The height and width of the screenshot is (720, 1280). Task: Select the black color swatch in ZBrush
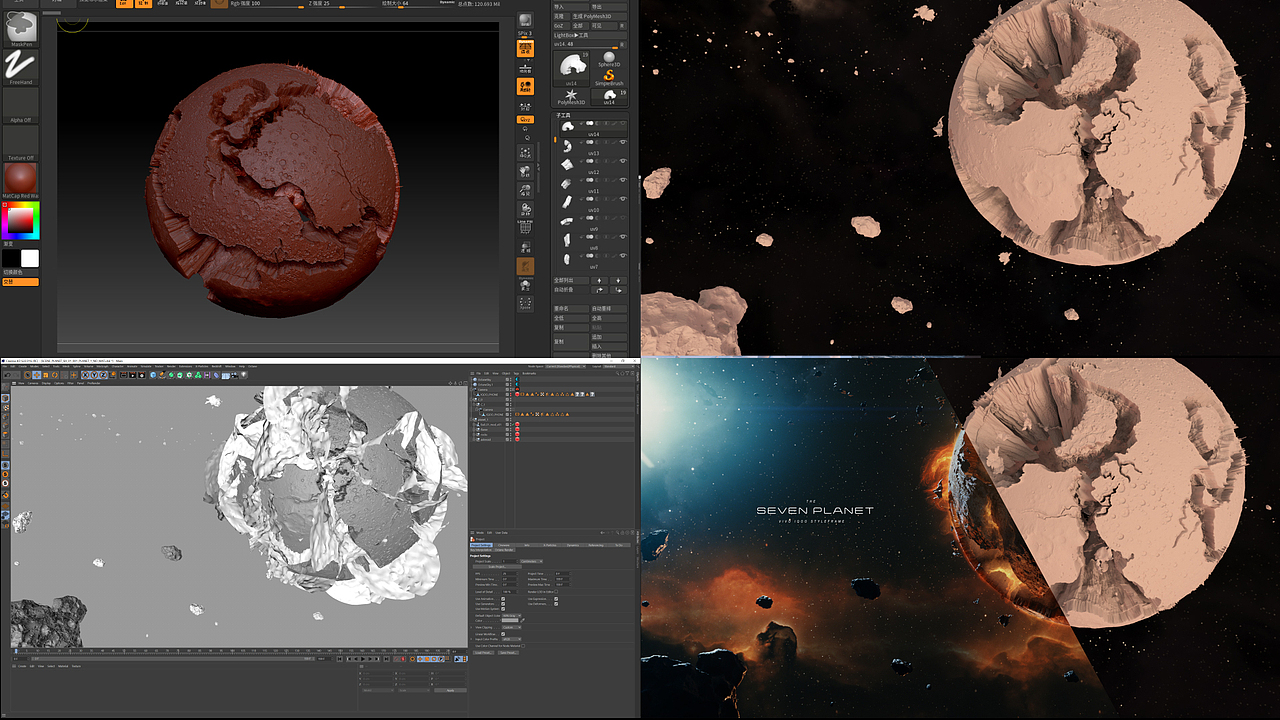(x=11, y=258)
